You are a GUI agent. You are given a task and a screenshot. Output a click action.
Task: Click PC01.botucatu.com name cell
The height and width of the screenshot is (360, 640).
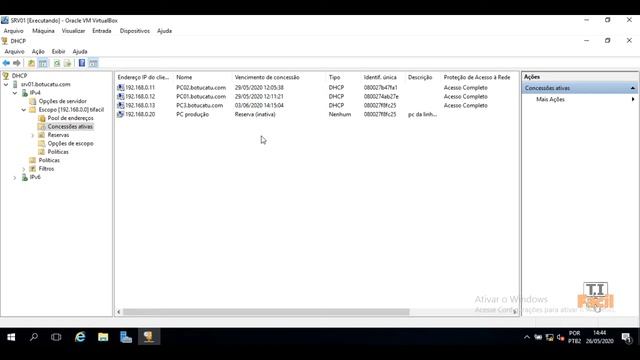click(201, 96)
